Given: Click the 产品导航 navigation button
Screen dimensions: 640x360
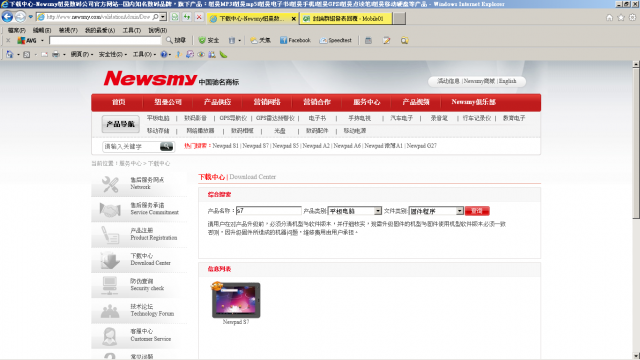Looking at the screenshot, I should click(x=120, y=124).
